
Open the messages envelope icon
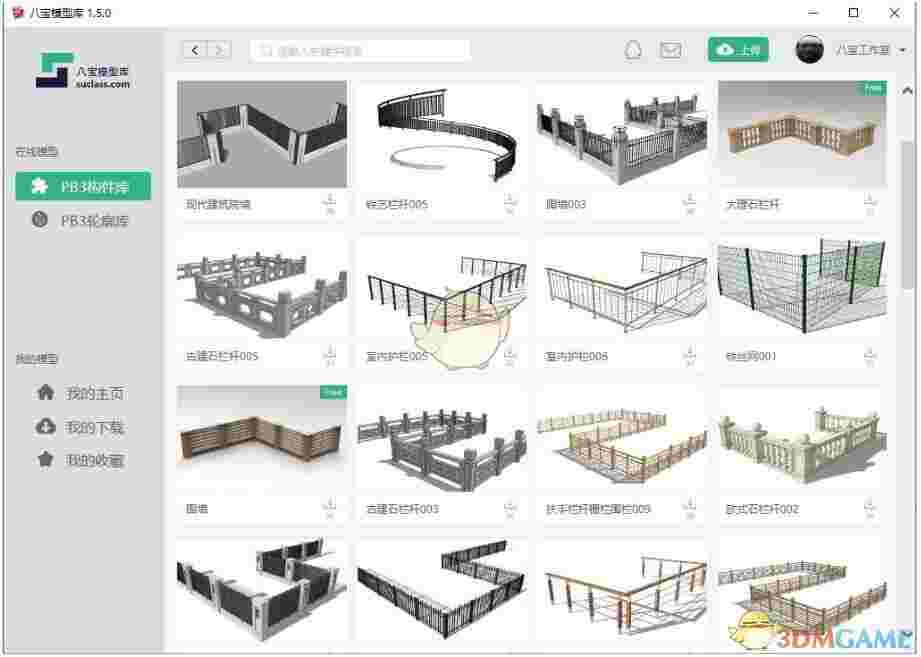click(671, 49)
